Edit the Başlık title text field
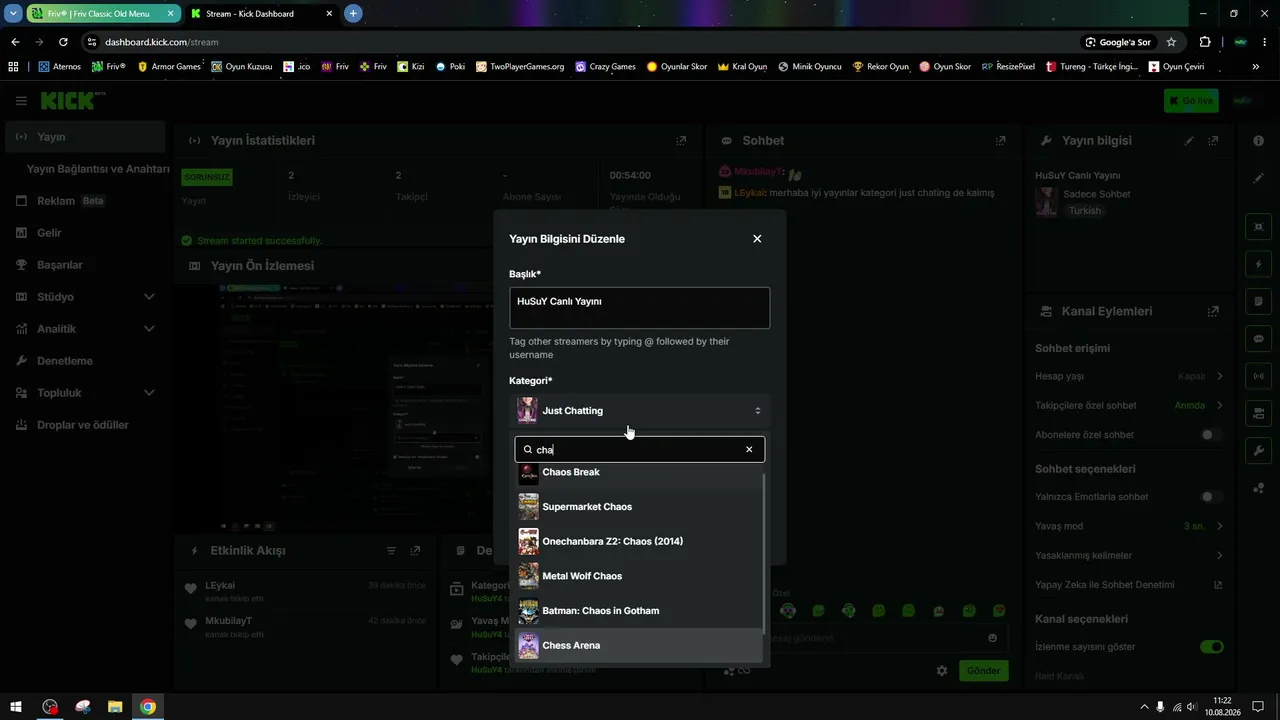The height and width of the screenshot is (720, 1280). pyautogui.click(x=639, y=308)
